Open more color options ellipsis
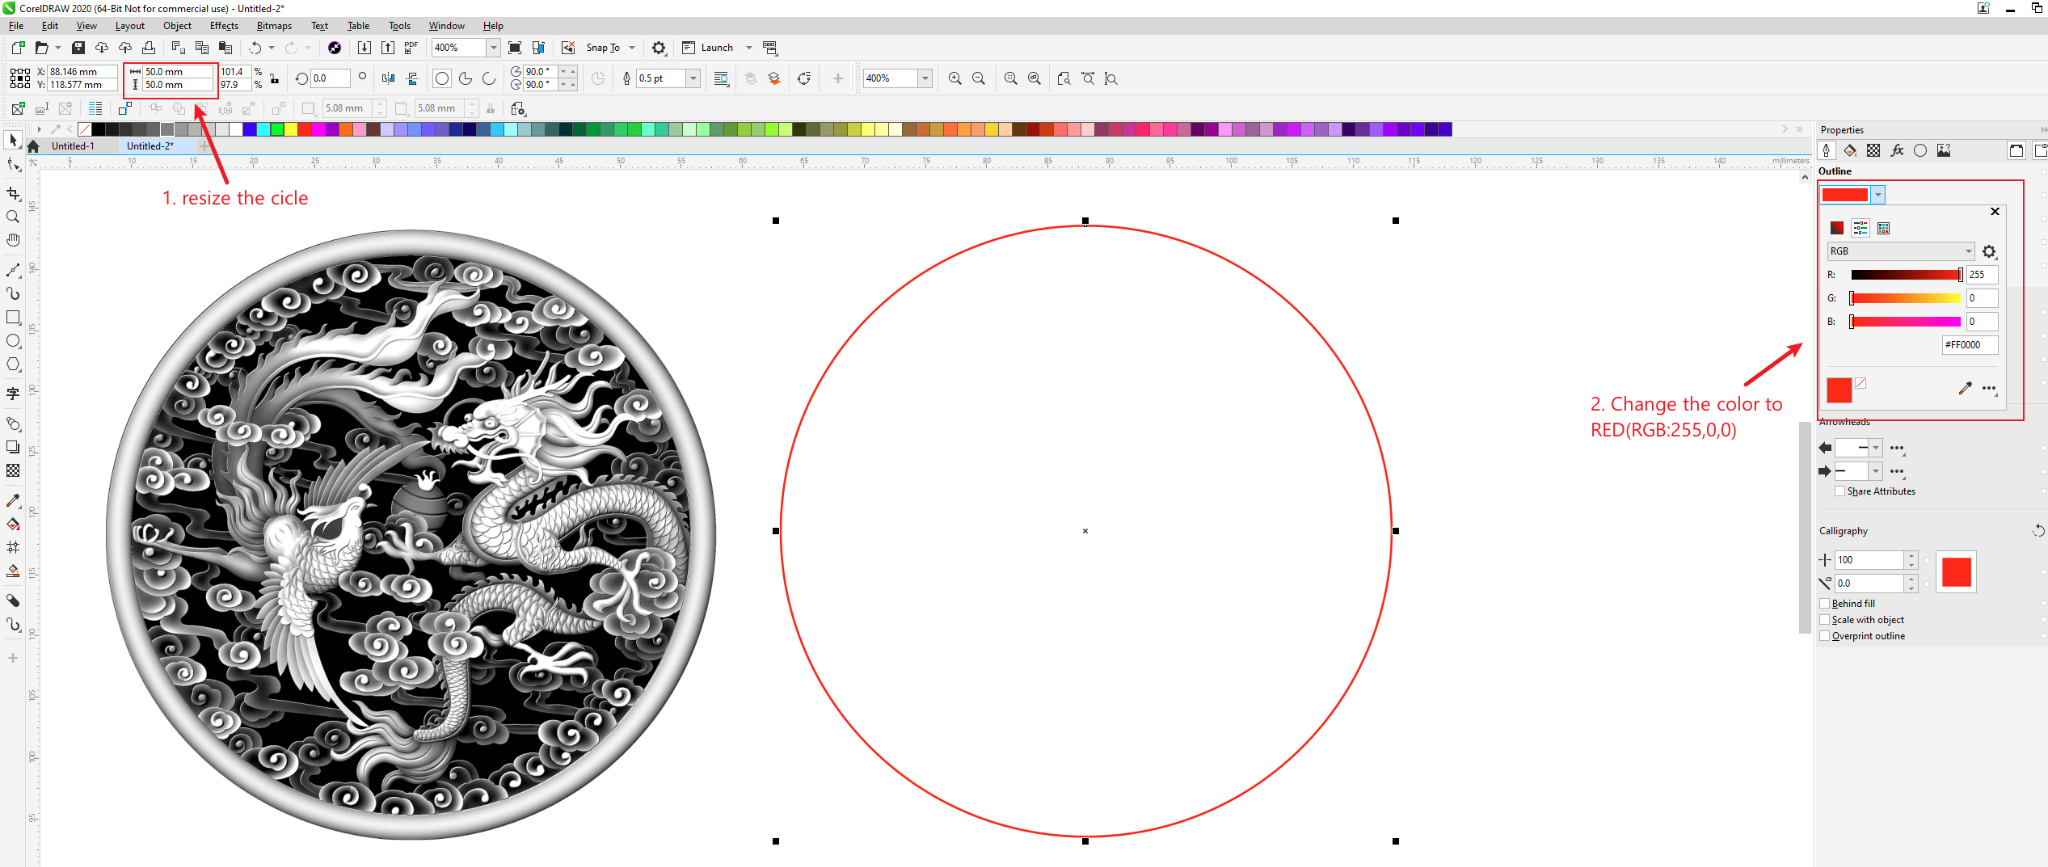 tap(1990, 389)
